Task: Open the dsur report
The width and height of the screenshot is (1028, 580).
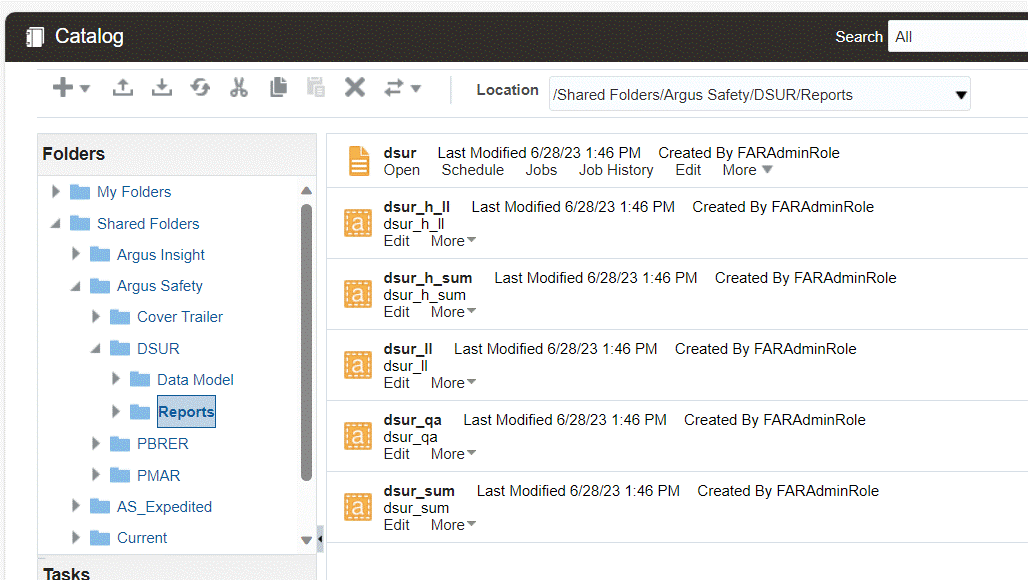Action: 401,170
